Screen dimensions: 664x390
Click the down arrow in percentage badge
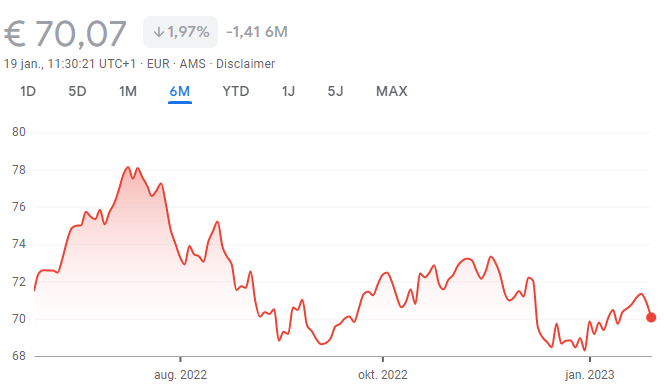(159, 32)
